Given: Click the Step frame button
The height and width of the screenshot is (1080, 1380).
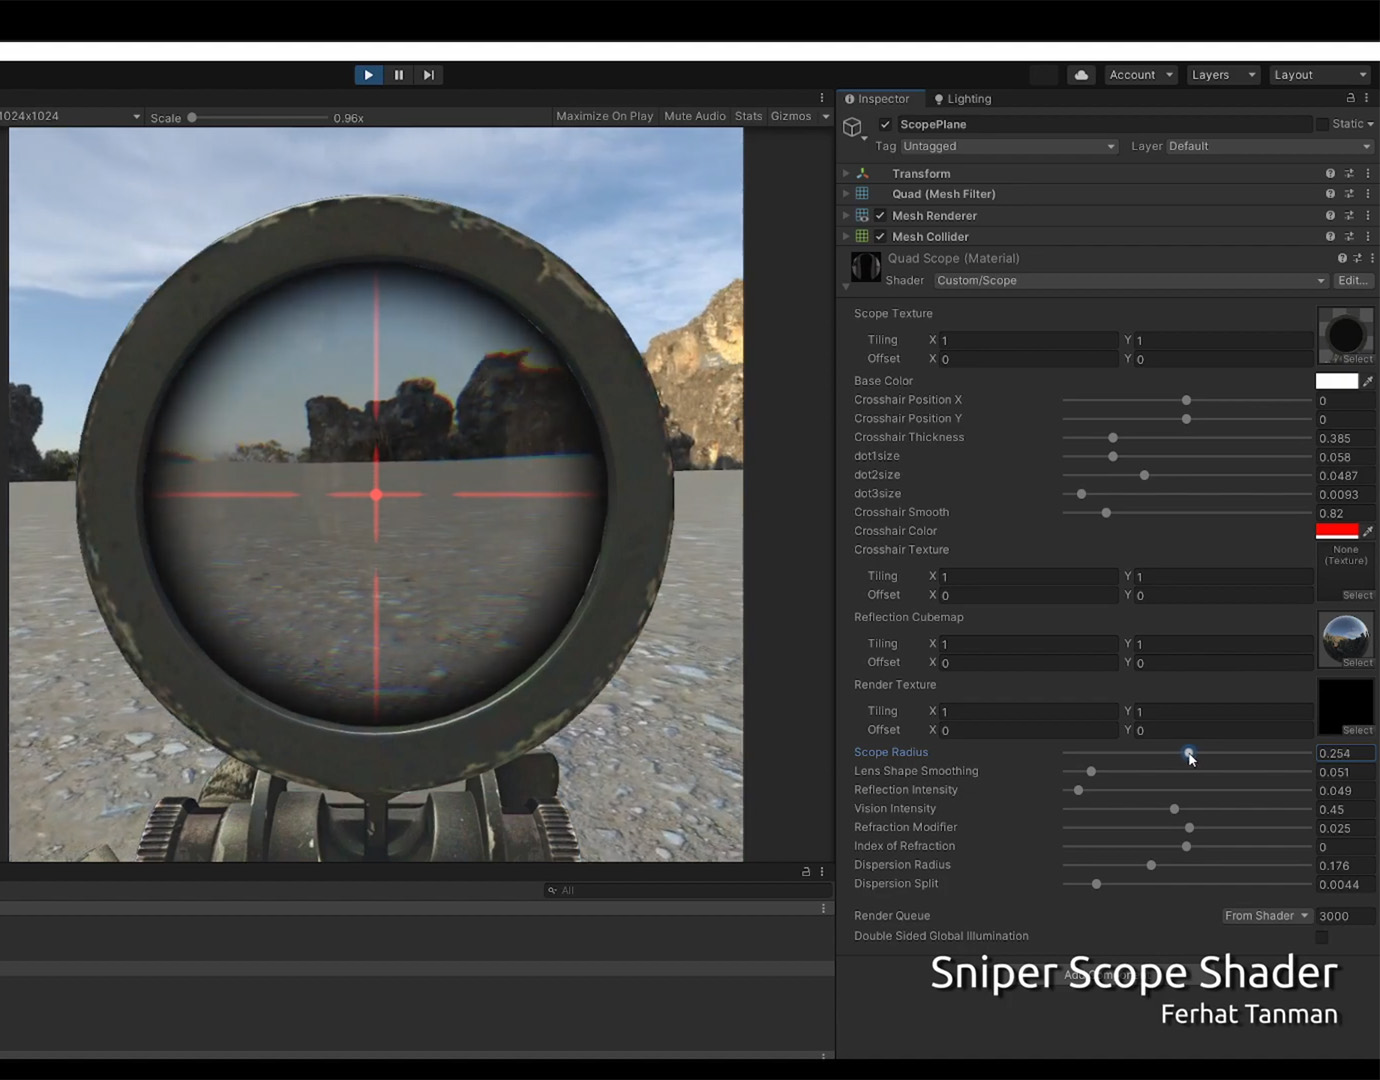Looking at the screenshot, I should [429, 75].
